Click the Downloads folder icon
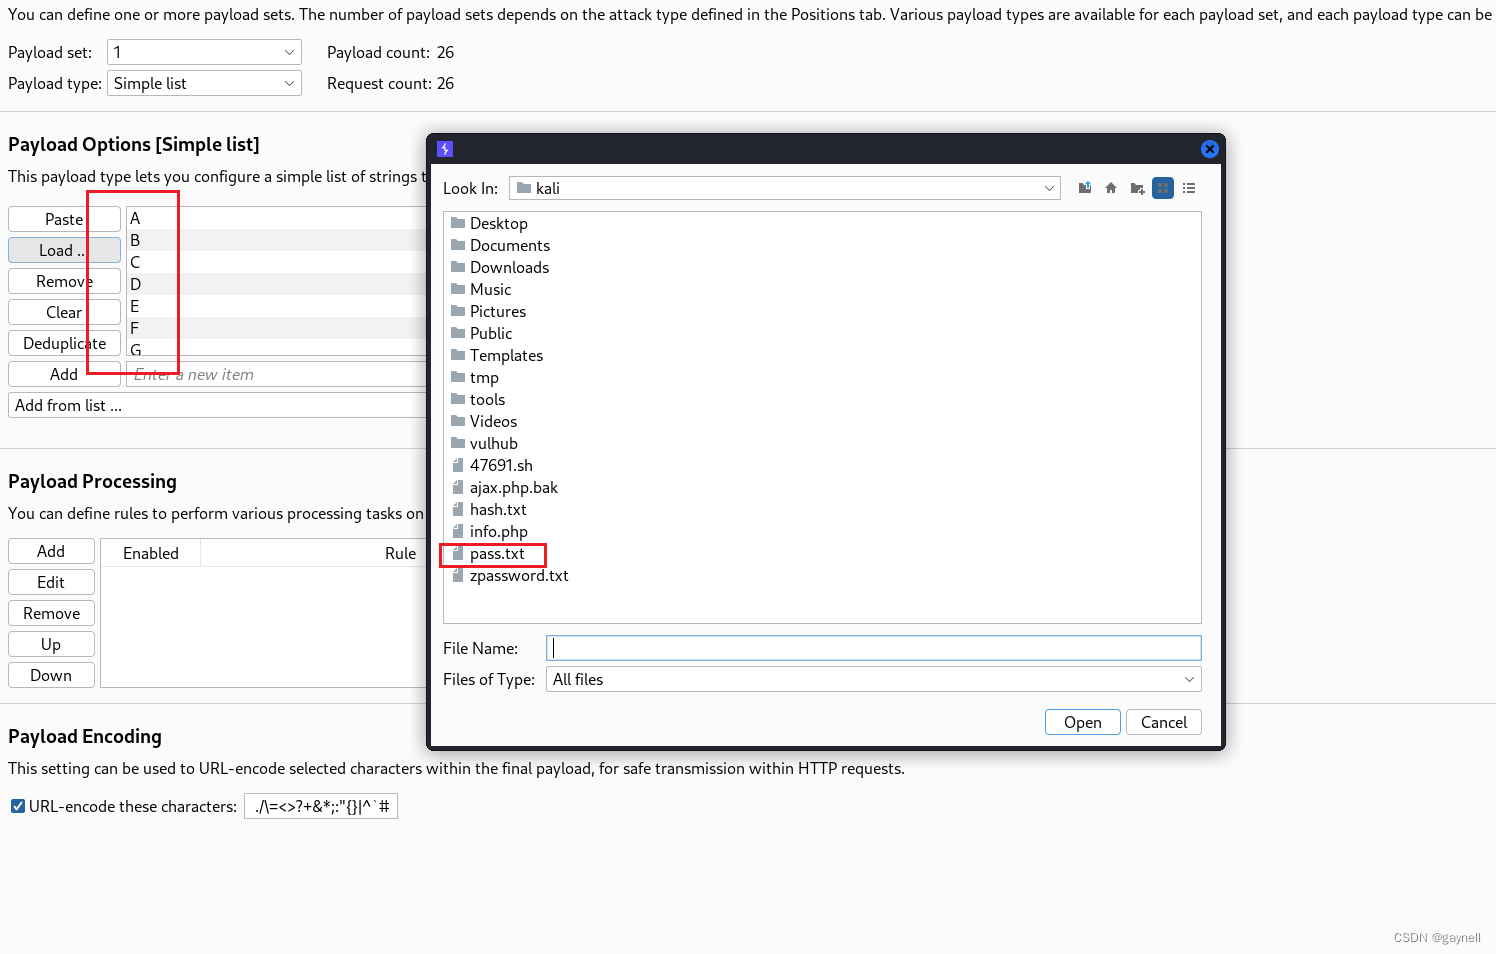This screenshot has height=954, width=1496. (x=458, y=267)
